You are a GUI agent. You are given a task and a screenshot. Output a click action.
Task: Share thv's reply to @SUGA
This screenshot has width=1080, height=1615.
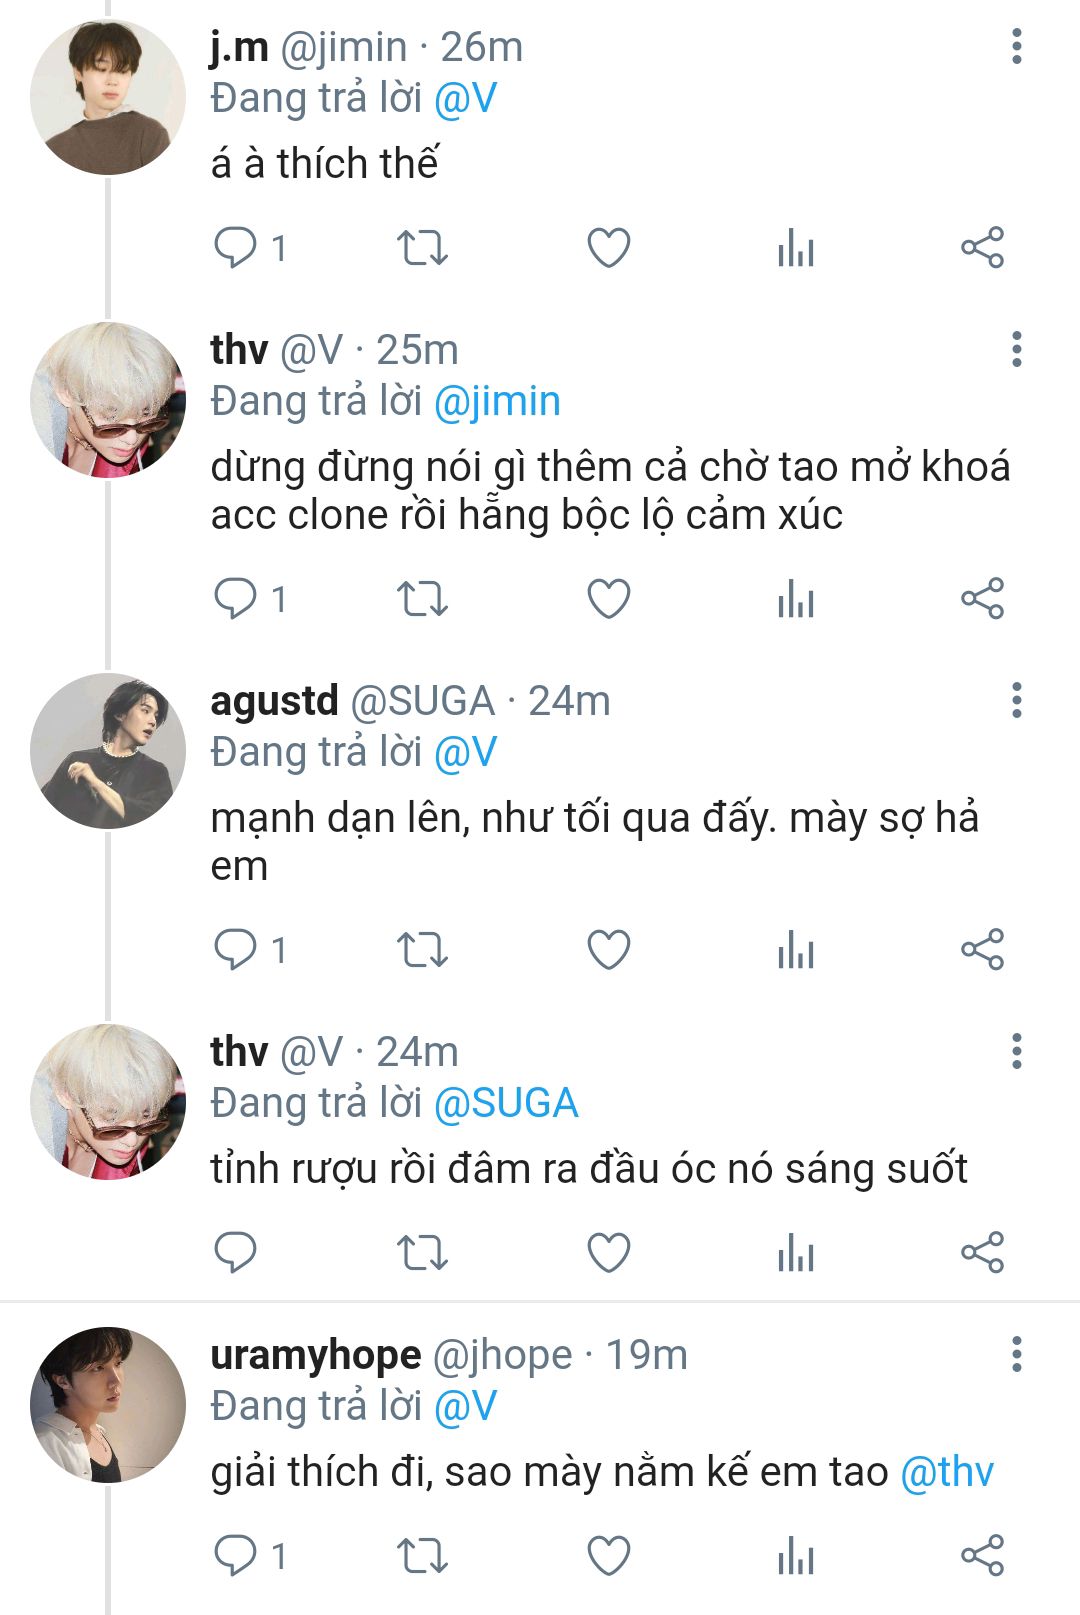[982, 1252]
